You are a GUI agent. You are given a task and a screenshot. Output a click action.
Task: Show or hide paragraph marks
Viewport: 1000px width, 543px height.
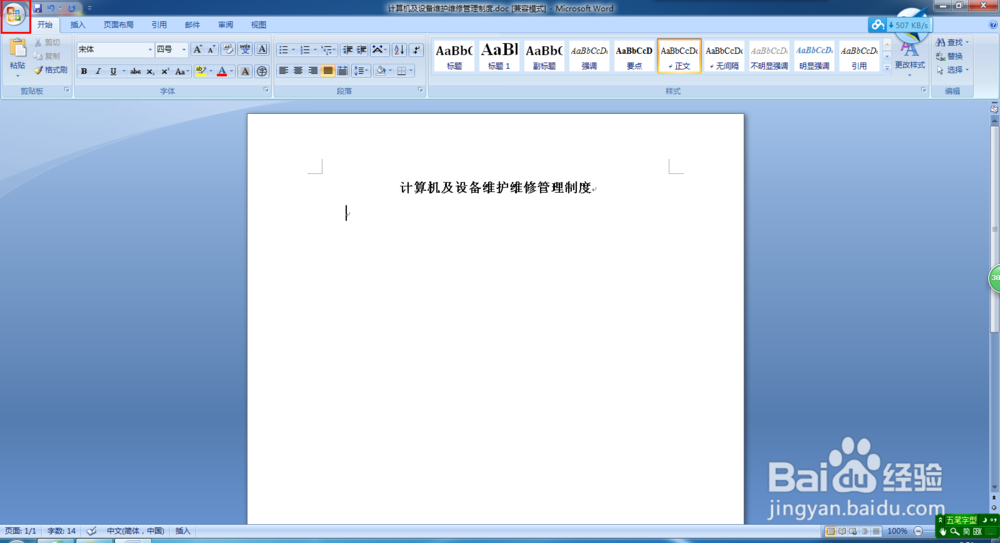coord(416,50)
